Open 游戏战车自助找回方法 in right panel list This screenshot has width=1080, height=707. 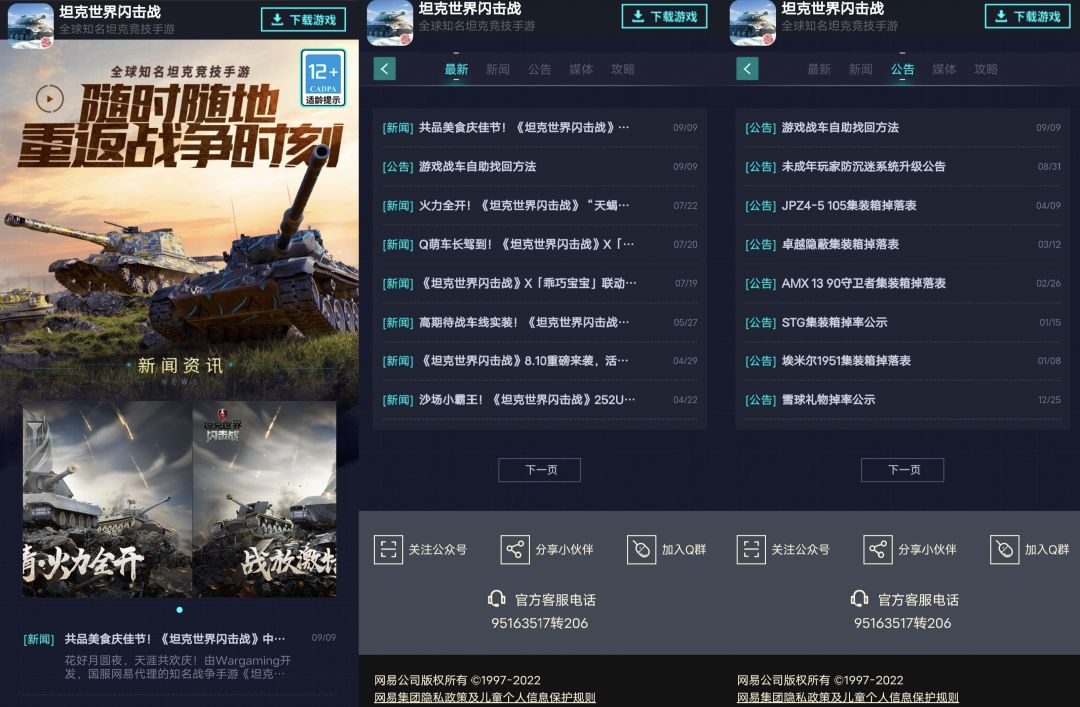pyautogui.click(x=903, y=127)
